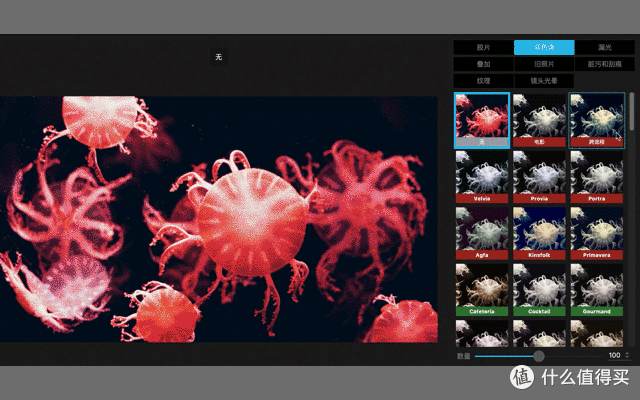Apply the Primavera preset
The image size is (640, 400).
tap(596, 233)
